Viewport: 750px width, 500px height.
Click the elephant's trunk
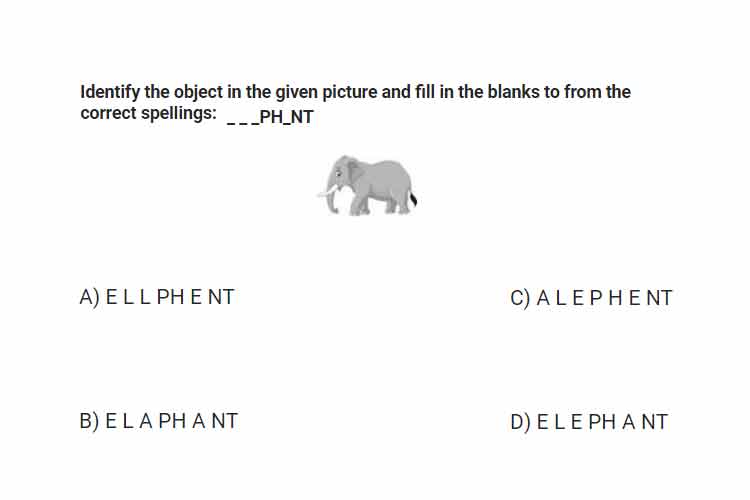[x=332, y=202]
